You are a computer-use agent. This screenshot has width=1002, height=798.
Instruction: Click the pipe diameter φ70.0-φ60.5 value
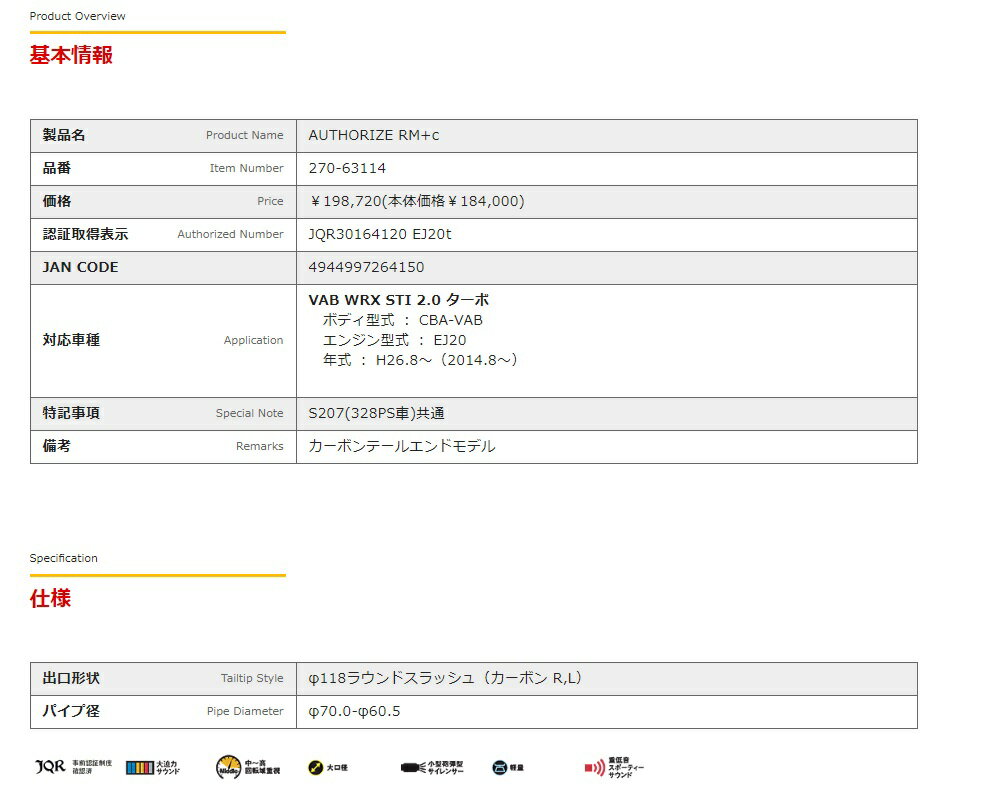354,711
